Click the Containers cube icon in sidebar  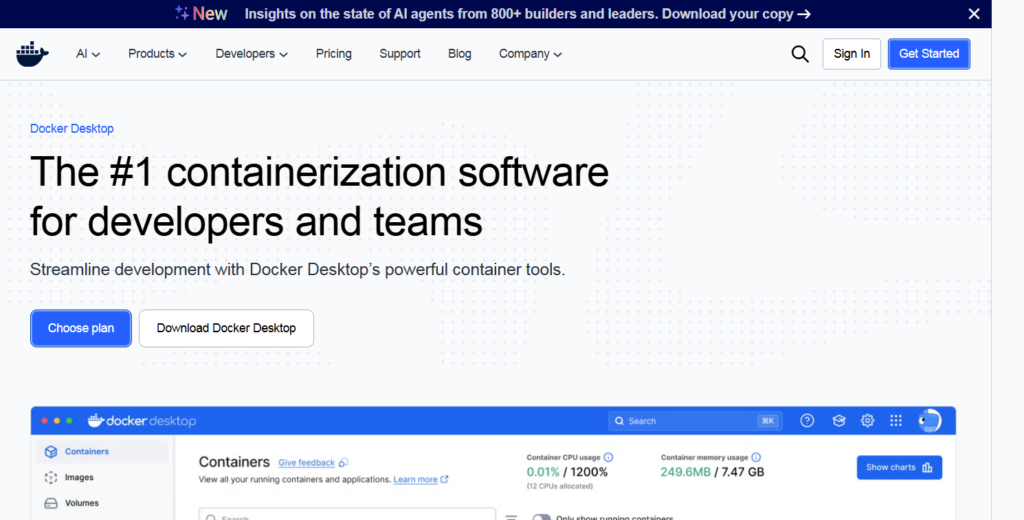click(x=51, y=451)
